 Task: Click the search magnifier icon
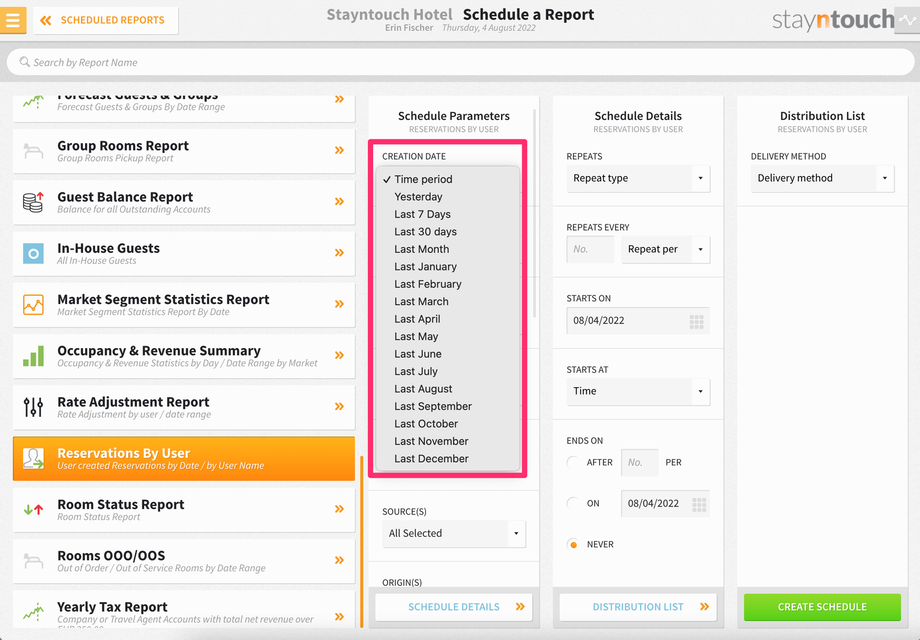pyautogui.click(x=24, y=62)
